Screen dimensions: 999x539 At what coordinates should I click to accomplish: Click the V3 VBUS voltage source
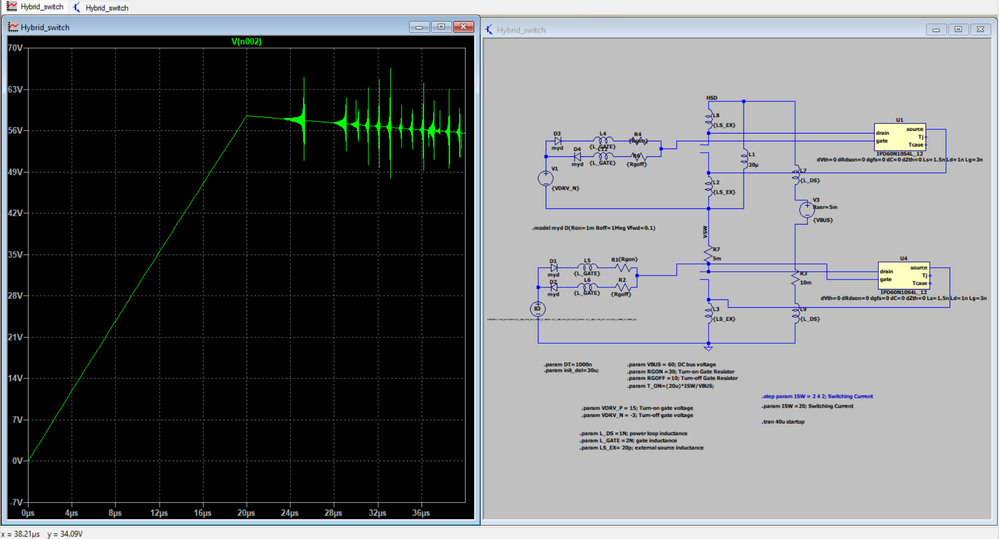point(808,209)
